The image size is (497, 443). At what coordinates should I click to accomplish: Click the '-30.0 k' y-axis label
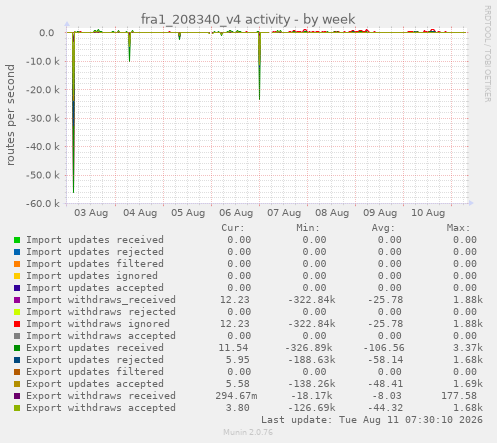(43, 118)
